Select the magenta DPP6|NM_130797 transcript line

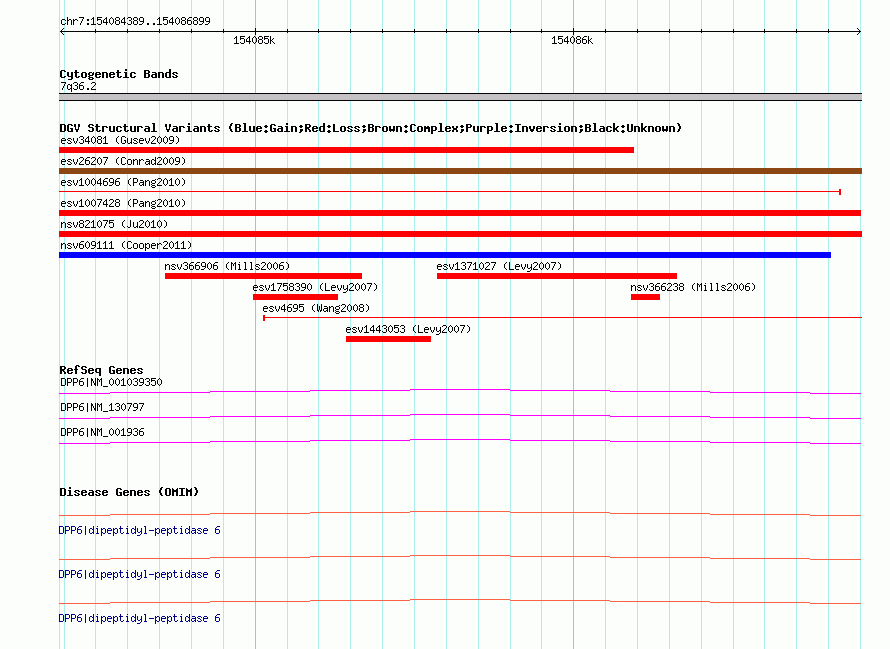pyautogui.click(x=460, y=416)
